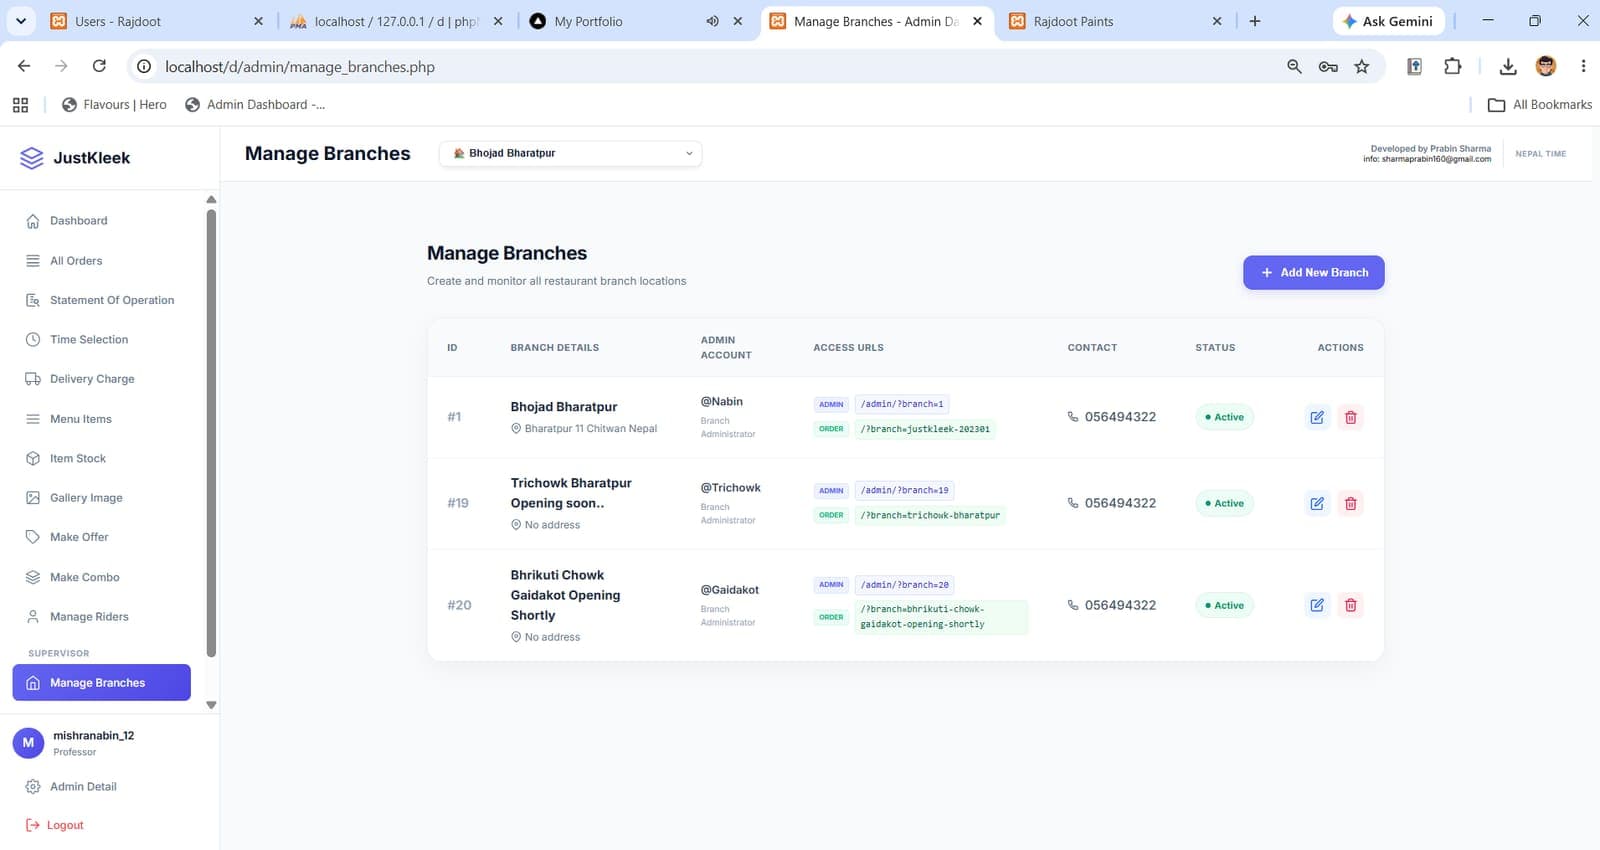Click /admin/?branch=19 access URL
Viewport: 1600px width, 850px height.
(905, 490)
